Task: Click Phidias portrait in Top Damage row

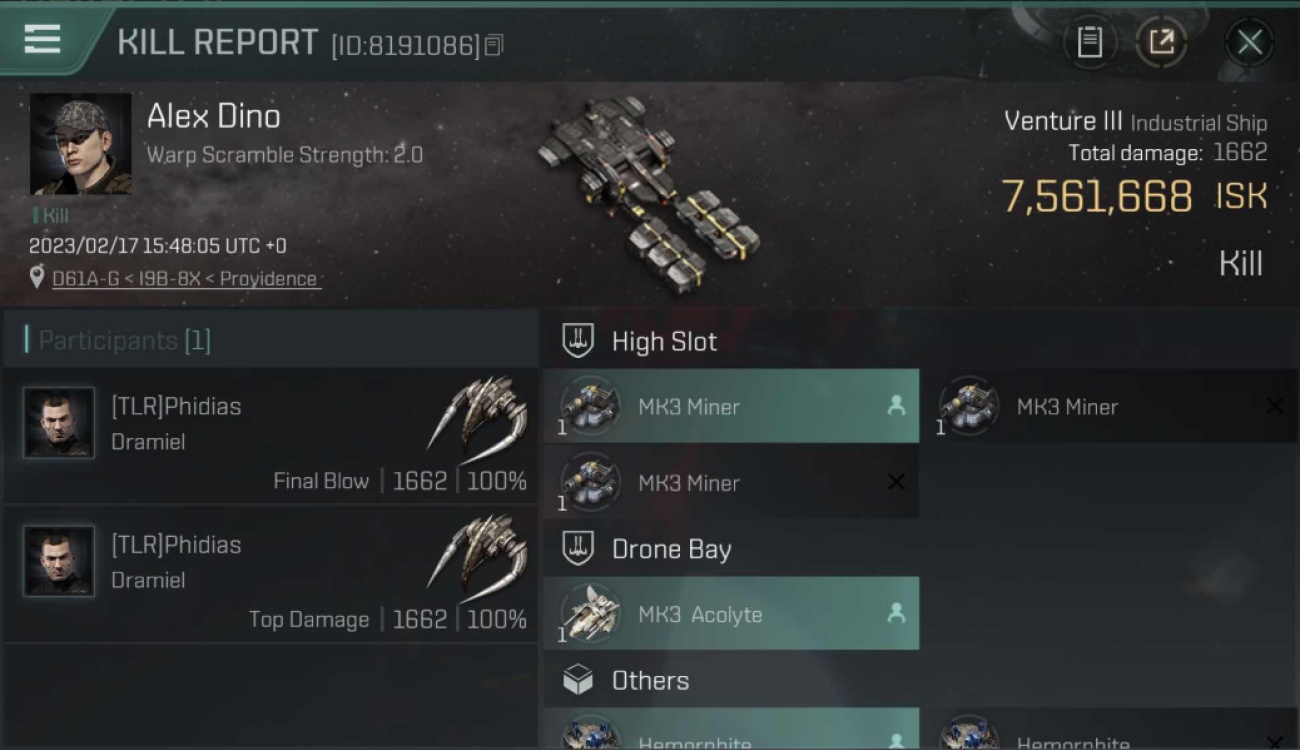Action: 59,561
